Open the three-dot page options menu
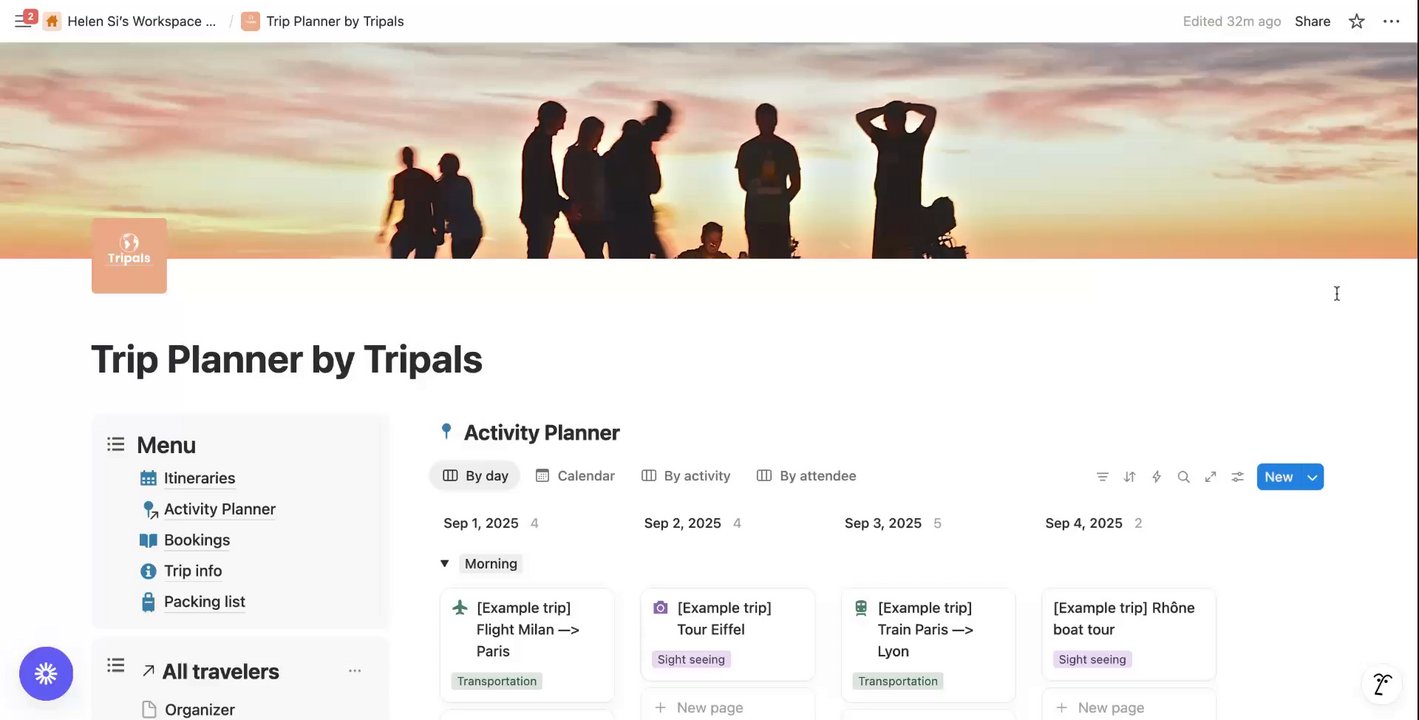The image size is (1419, 720). [1391, 21]
